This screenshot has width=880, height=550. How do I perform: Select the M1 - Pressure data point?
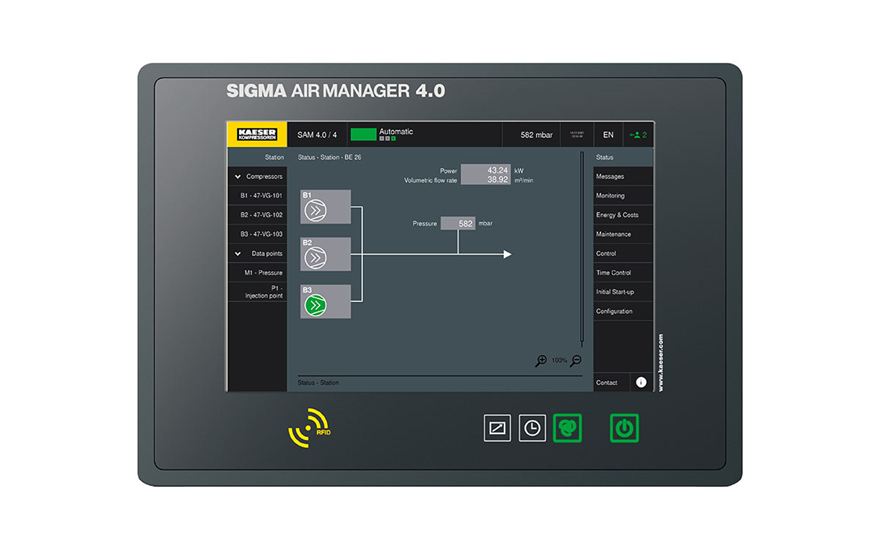tap(258, 272)
